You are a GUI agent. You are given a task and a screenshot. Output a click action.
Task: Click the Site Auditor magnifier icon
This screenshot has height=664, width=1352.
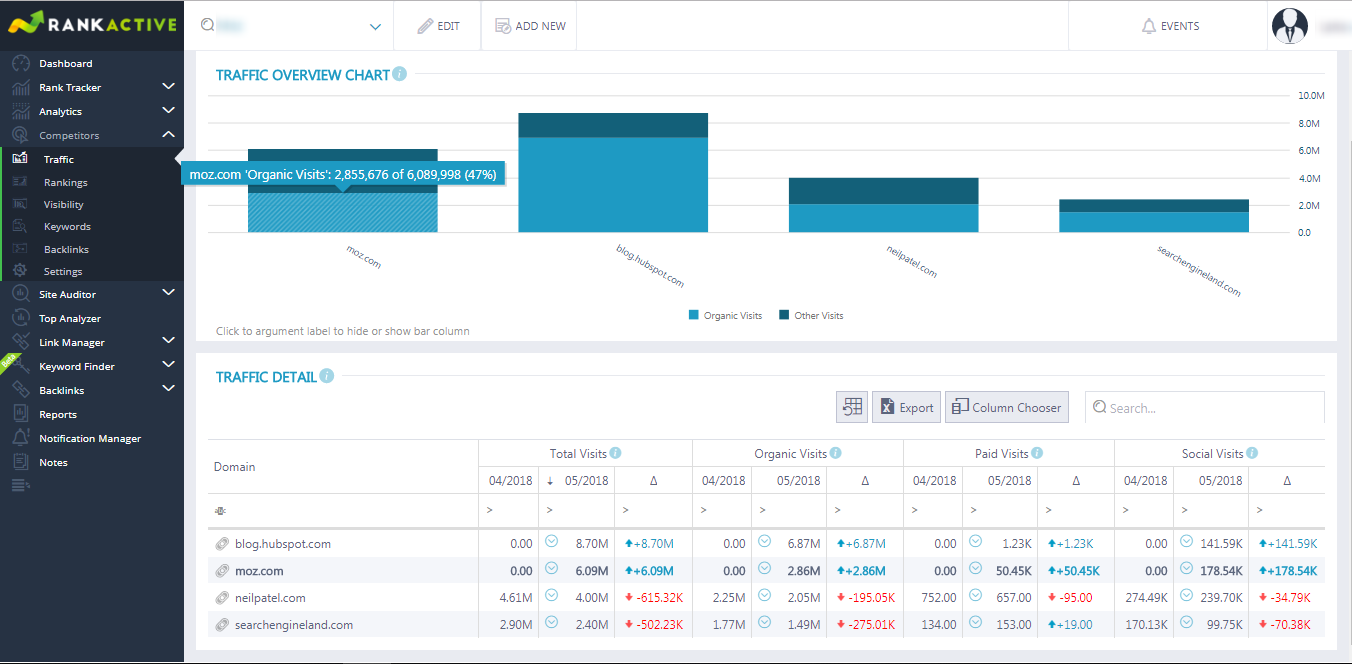[21, 294]
